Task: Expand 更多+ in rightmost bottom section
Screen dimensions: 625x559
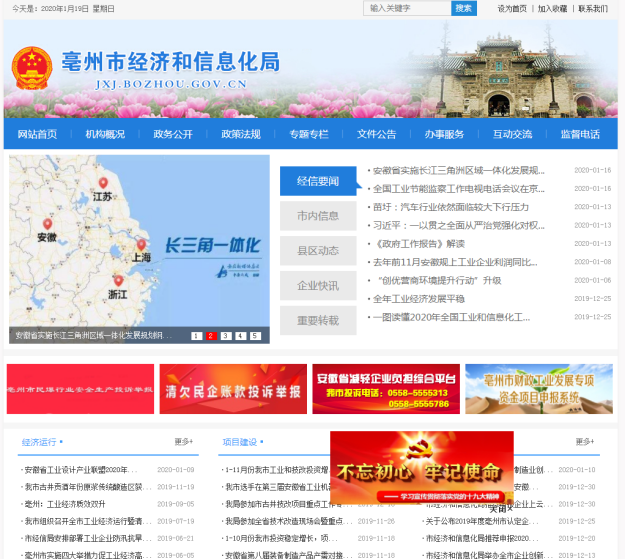Action: click(x=585, y=441)
